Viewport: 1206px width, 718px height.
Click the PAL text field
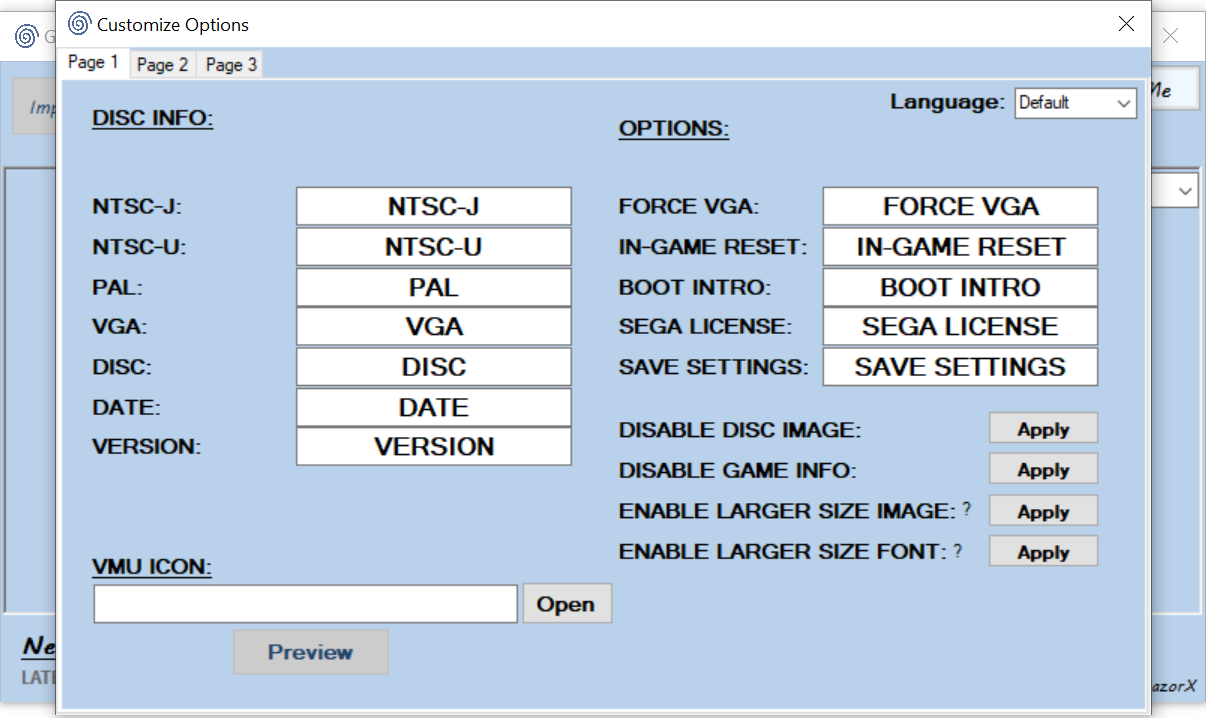pyautogui.click(x=433, y=287)
